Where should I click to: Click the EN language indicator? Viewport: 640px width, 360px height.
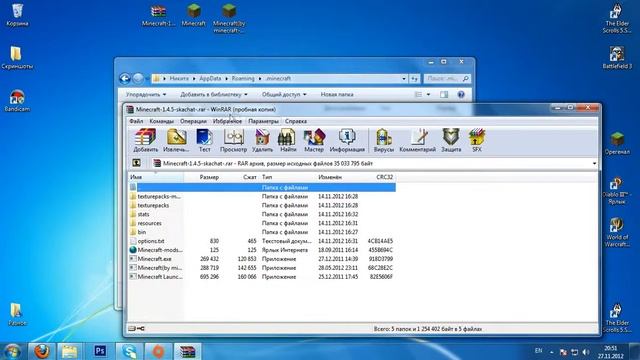538,351
